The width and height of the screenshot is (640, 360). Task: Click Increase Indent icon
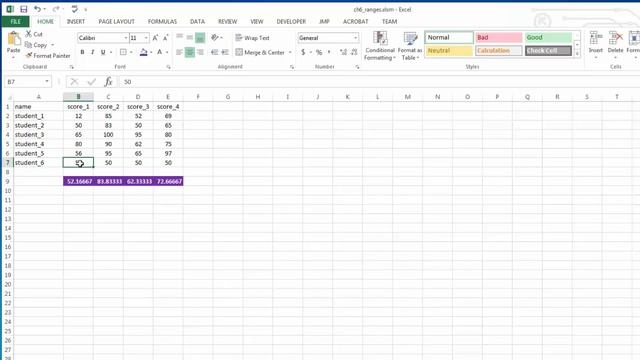pos(225,52)
